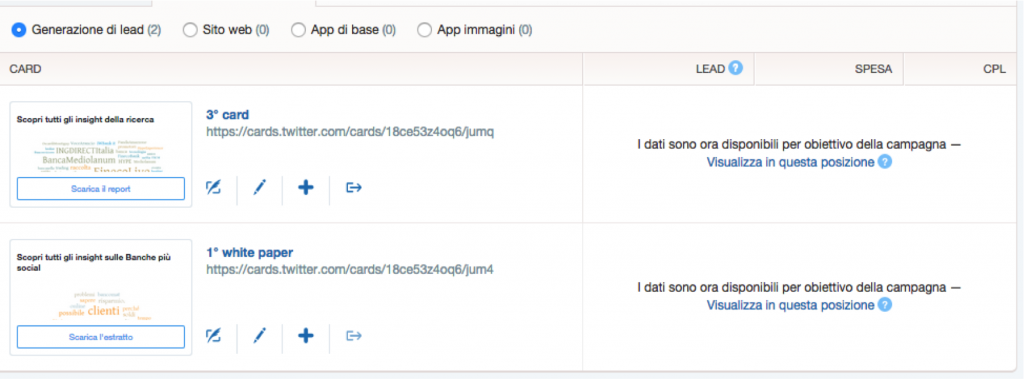1024x379 pixels.
Task: Click export icon for 1° white paper
Action: 353,336
